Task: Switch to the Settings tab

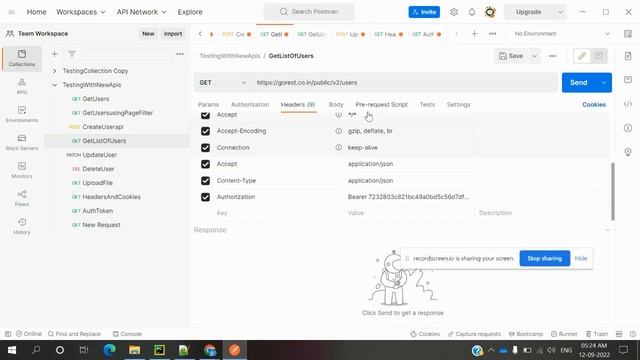Action: point(458,104)
